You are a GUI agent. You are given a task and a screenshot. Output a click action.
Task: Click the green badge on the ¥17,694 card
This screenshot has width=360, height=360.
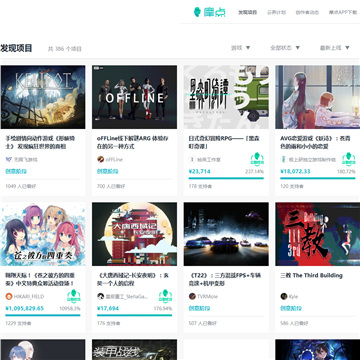(165, 296)
